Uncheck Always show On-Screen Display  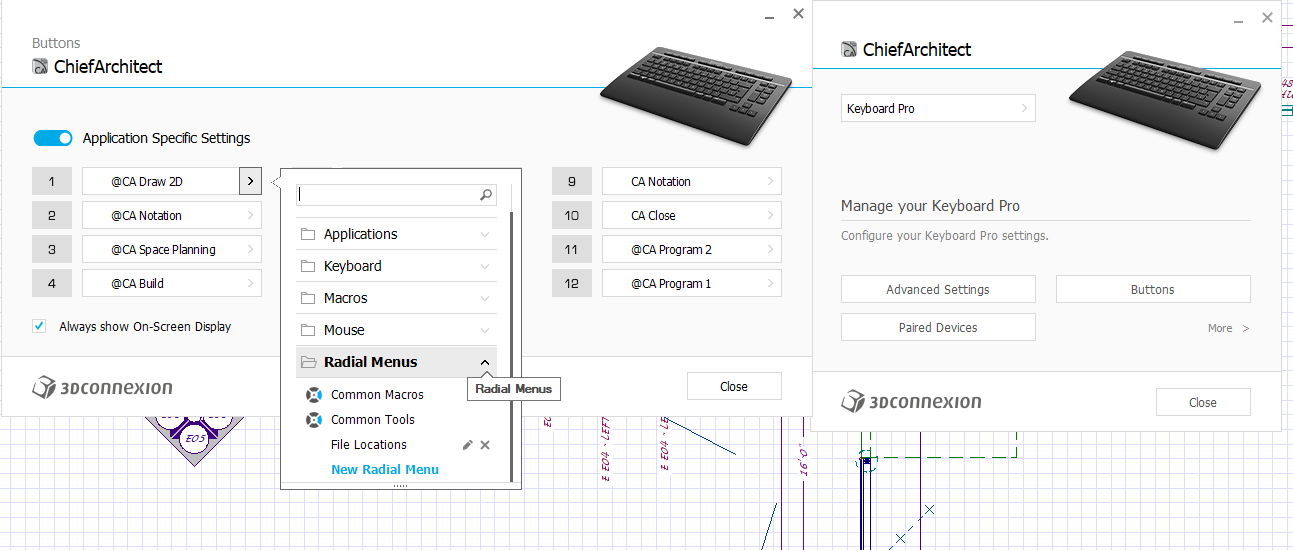pyautogui.click(x=39, y=326)
